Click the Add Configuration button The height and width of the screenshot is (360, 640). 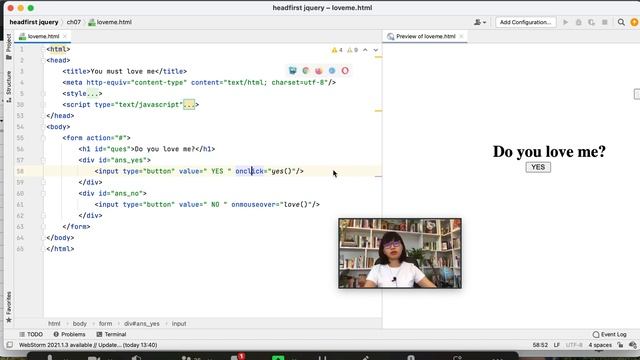[x=525, y=22]
